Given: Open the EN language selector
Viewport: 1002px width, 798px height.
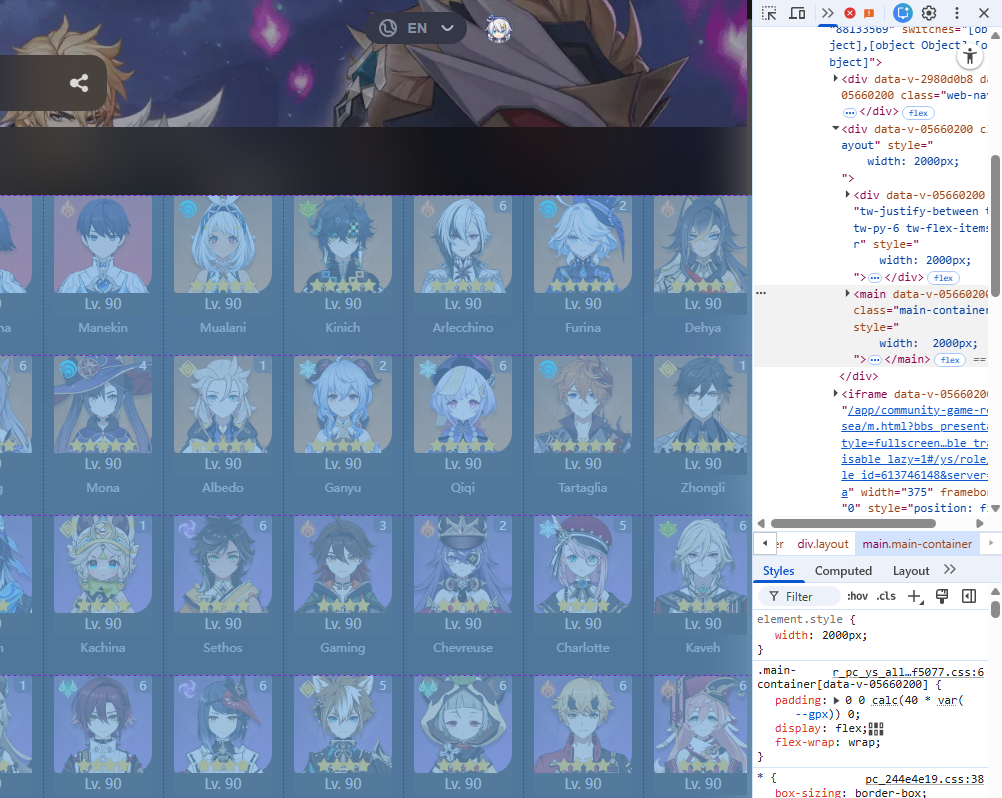Looking at the screenshot, I should pos(416,28).
